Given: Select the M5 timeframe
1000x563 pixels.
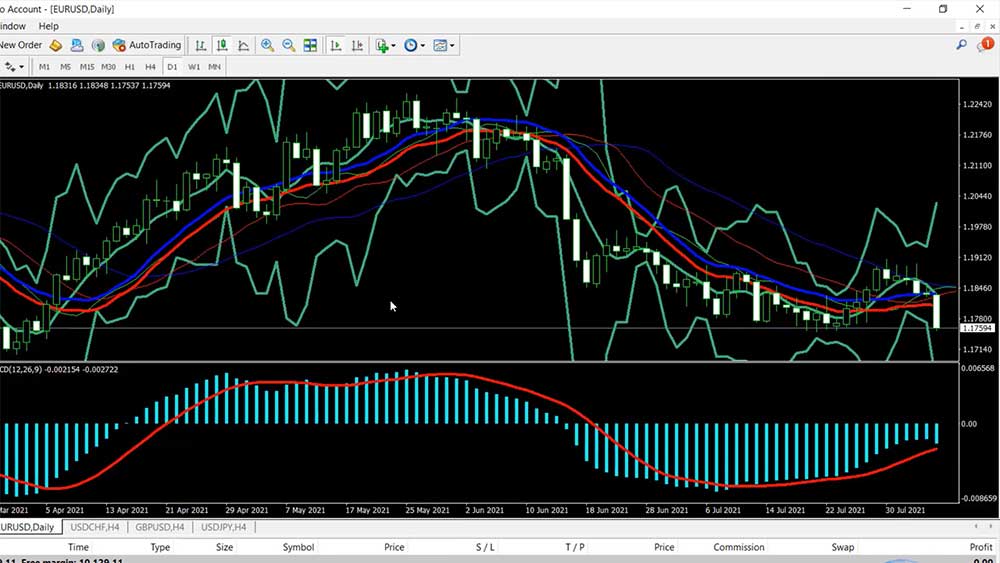Looking at the screenshot, I should tap(66, 66).
